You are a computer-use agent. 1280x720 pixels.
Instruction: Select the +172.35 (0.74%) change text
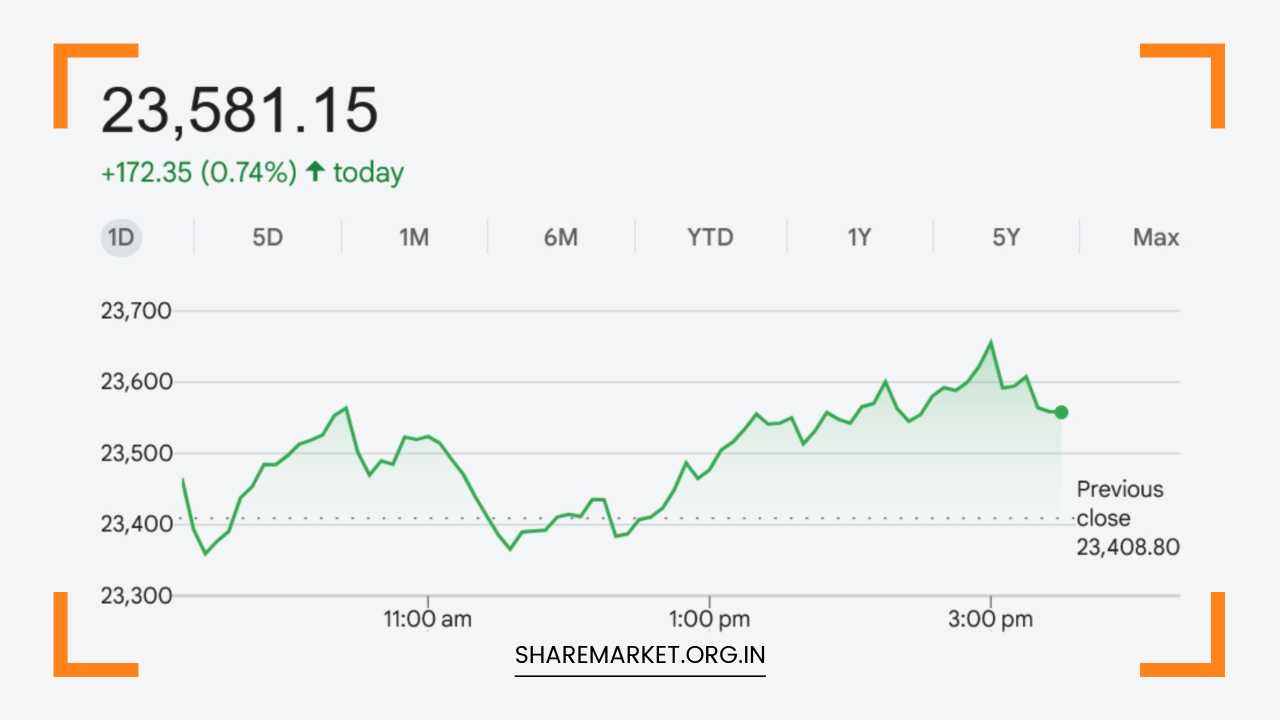pos(197,172)
